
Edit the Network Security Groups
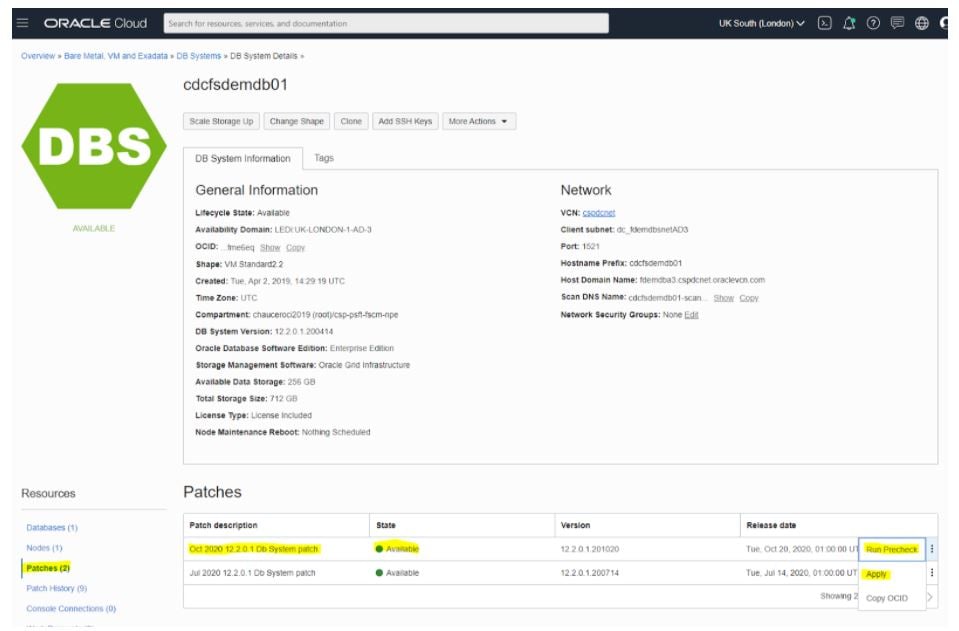(x=691, y=315)
